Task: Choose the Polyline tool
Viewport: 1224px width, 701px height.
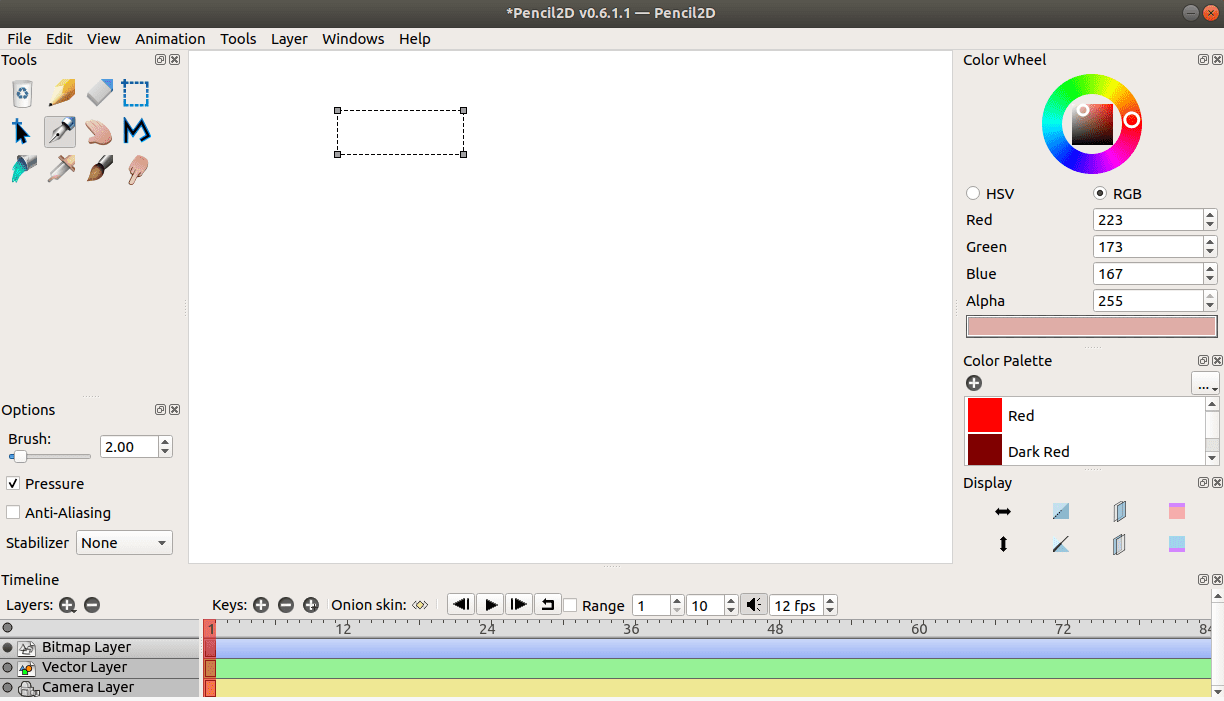Action: click(x=135, y=131)
